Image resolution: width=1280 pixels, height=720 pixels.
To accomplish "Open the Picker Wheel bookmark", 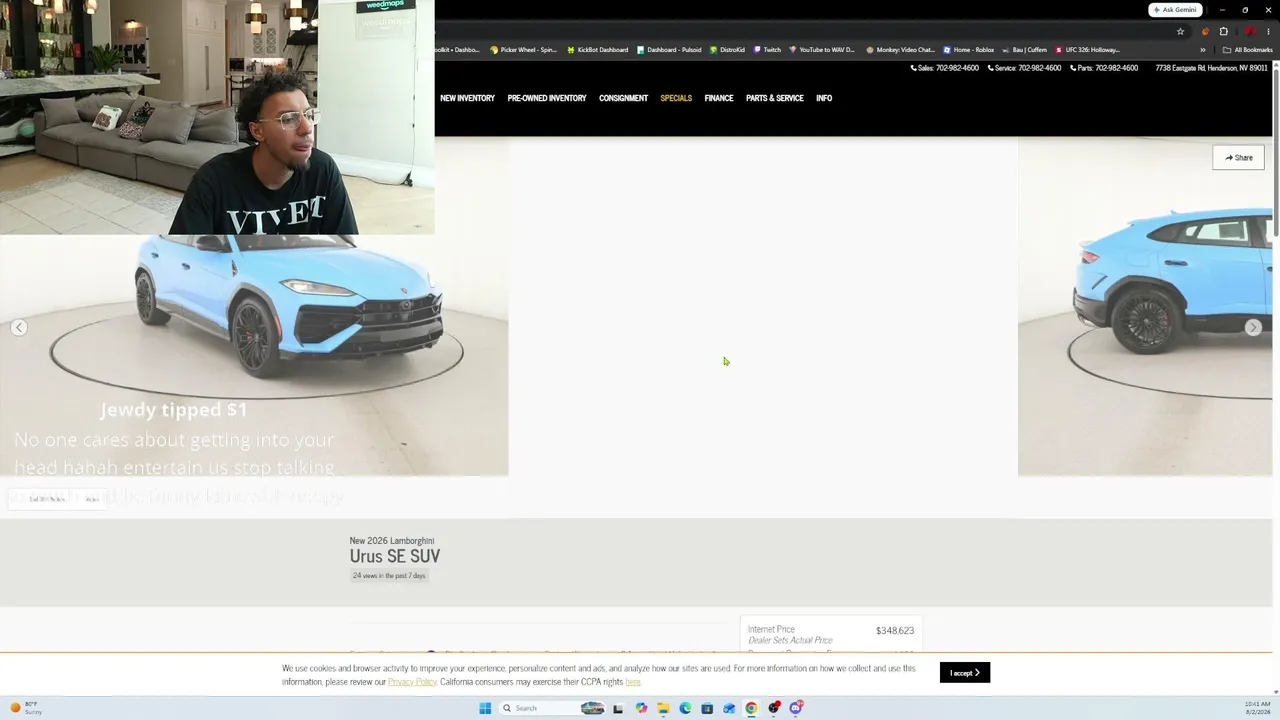I will click(523, 50).
